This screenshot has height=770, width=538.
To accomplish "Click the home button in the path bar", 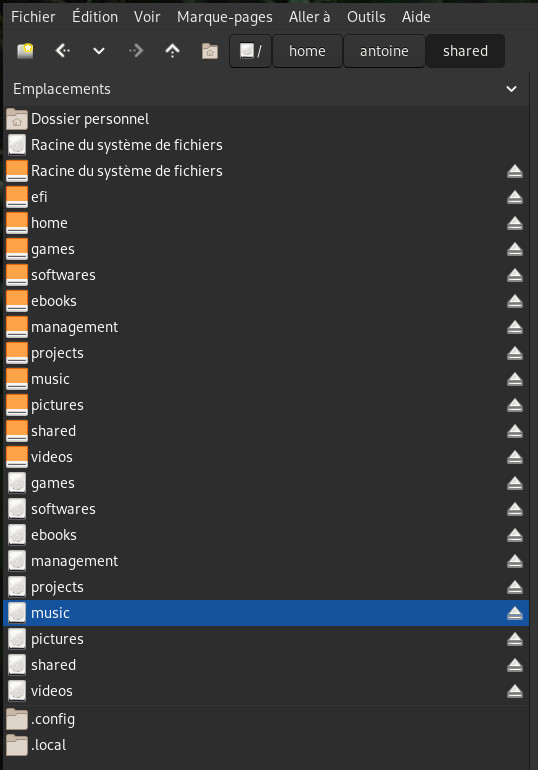I will pos(307,51).
